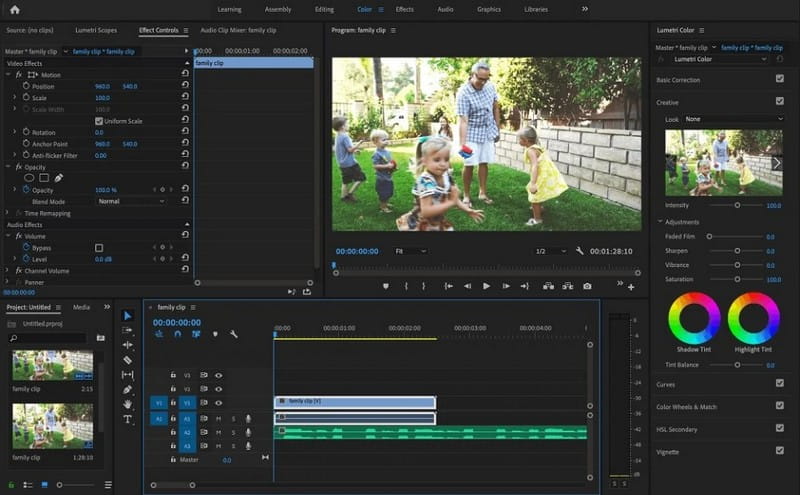
Task: Select the Pen tool in the tools panel
Action: 127,389
